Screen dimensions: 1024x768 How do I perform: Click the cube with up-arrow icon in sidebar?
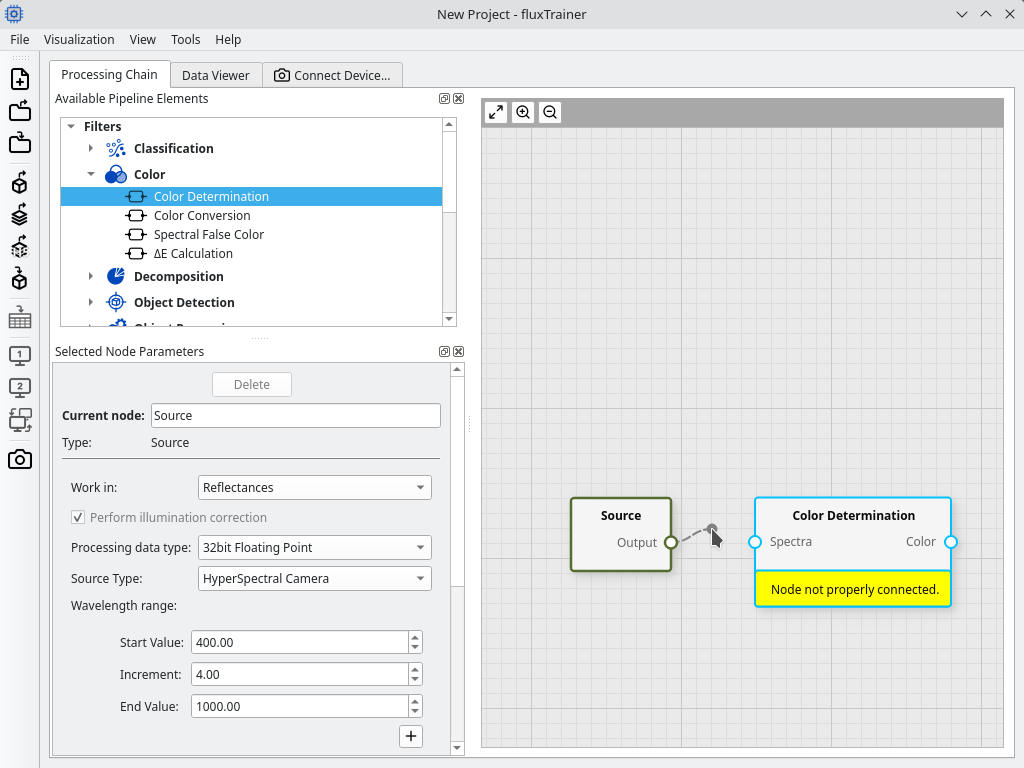click(20, 183)
